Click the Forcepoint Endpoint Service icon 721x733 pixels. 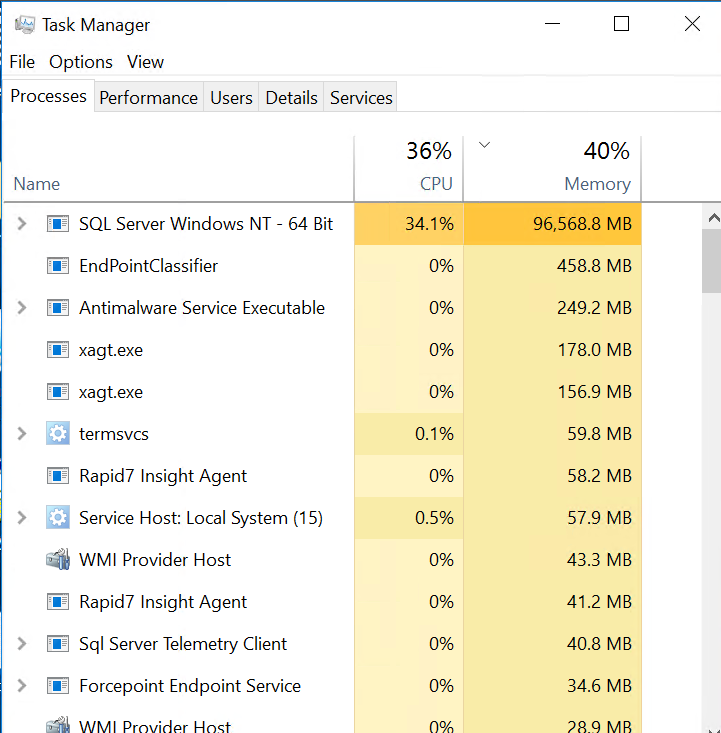click(x=58, y=686)
